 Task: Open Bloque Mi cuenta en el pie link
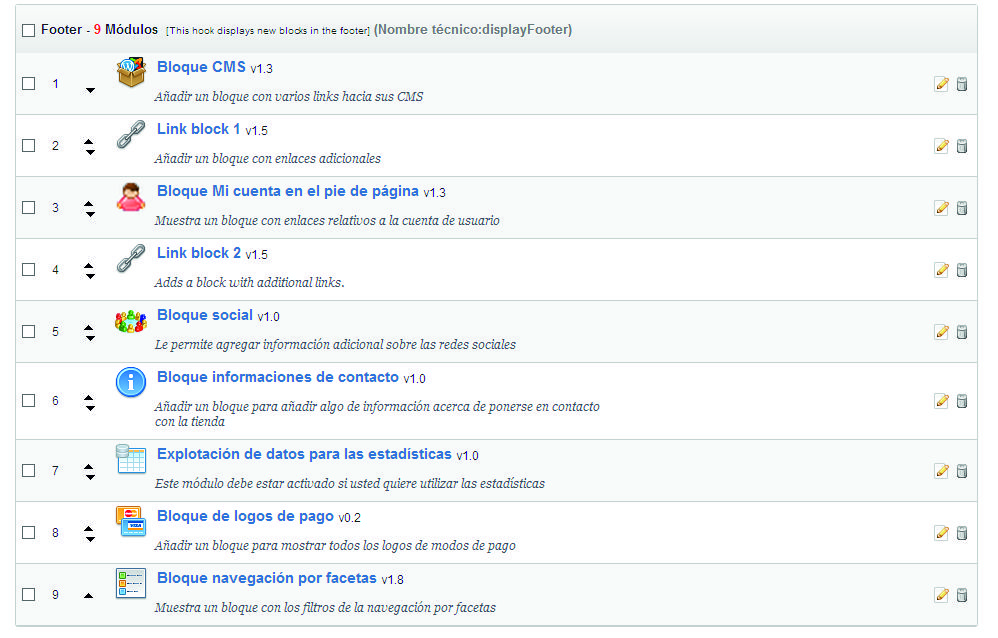(x=288, y=191)
